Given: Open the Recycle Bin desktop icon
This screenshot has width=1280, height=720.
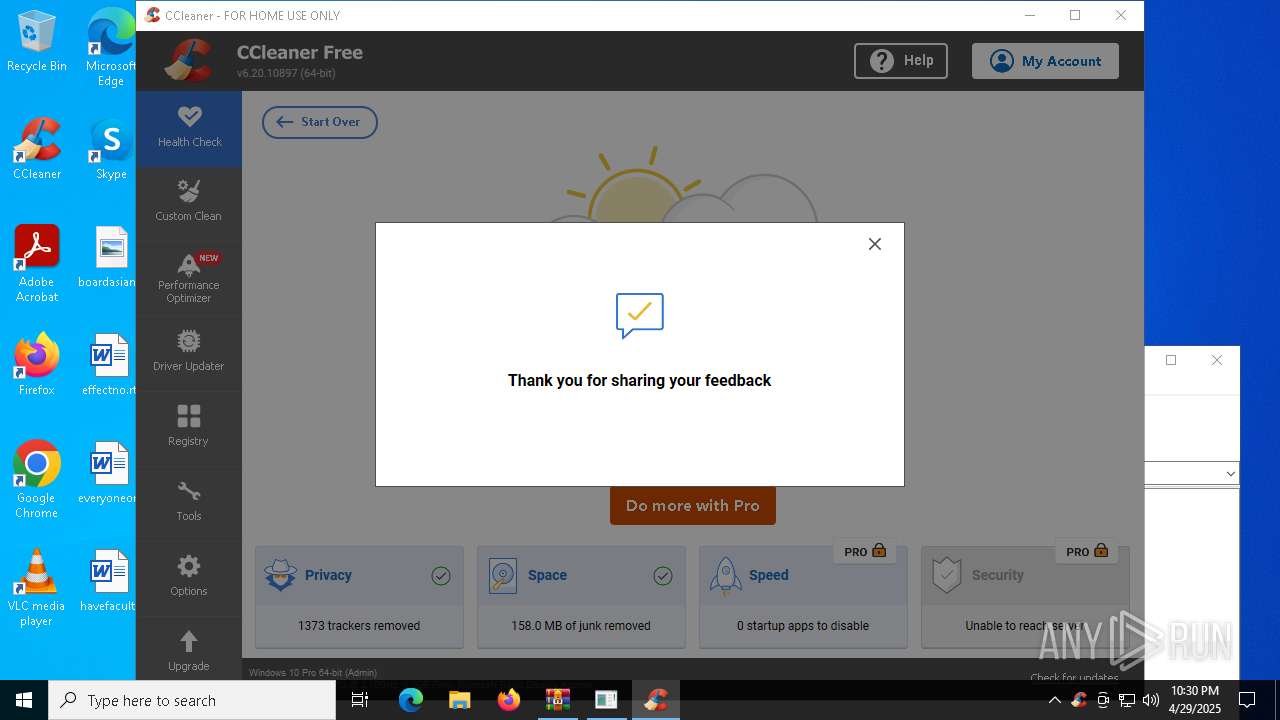Looking at the screenshot, I should [x=37, y=41].
